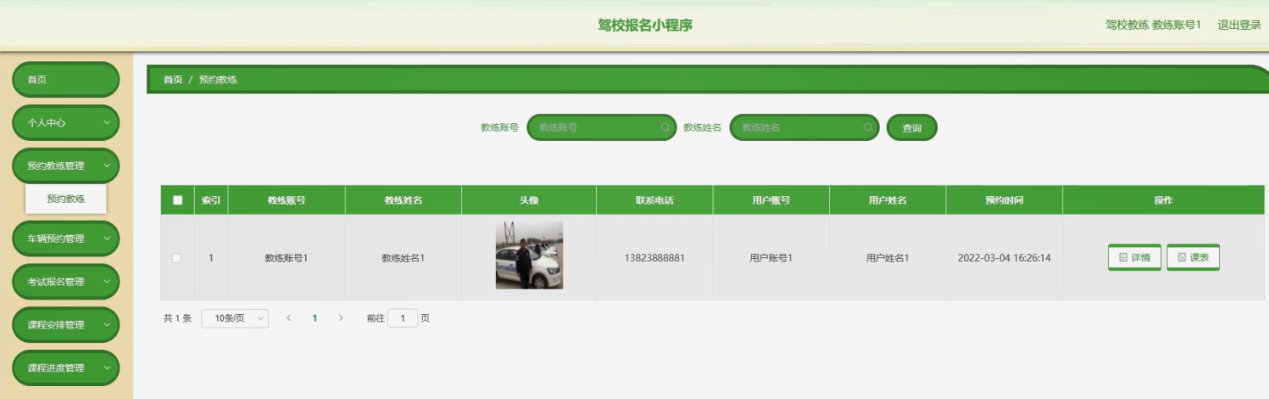Image resolution: width=1269 pixels, height=399 pixels.
Task: Click the document icon on 课表 button
Action: (x=1182, y=258)
